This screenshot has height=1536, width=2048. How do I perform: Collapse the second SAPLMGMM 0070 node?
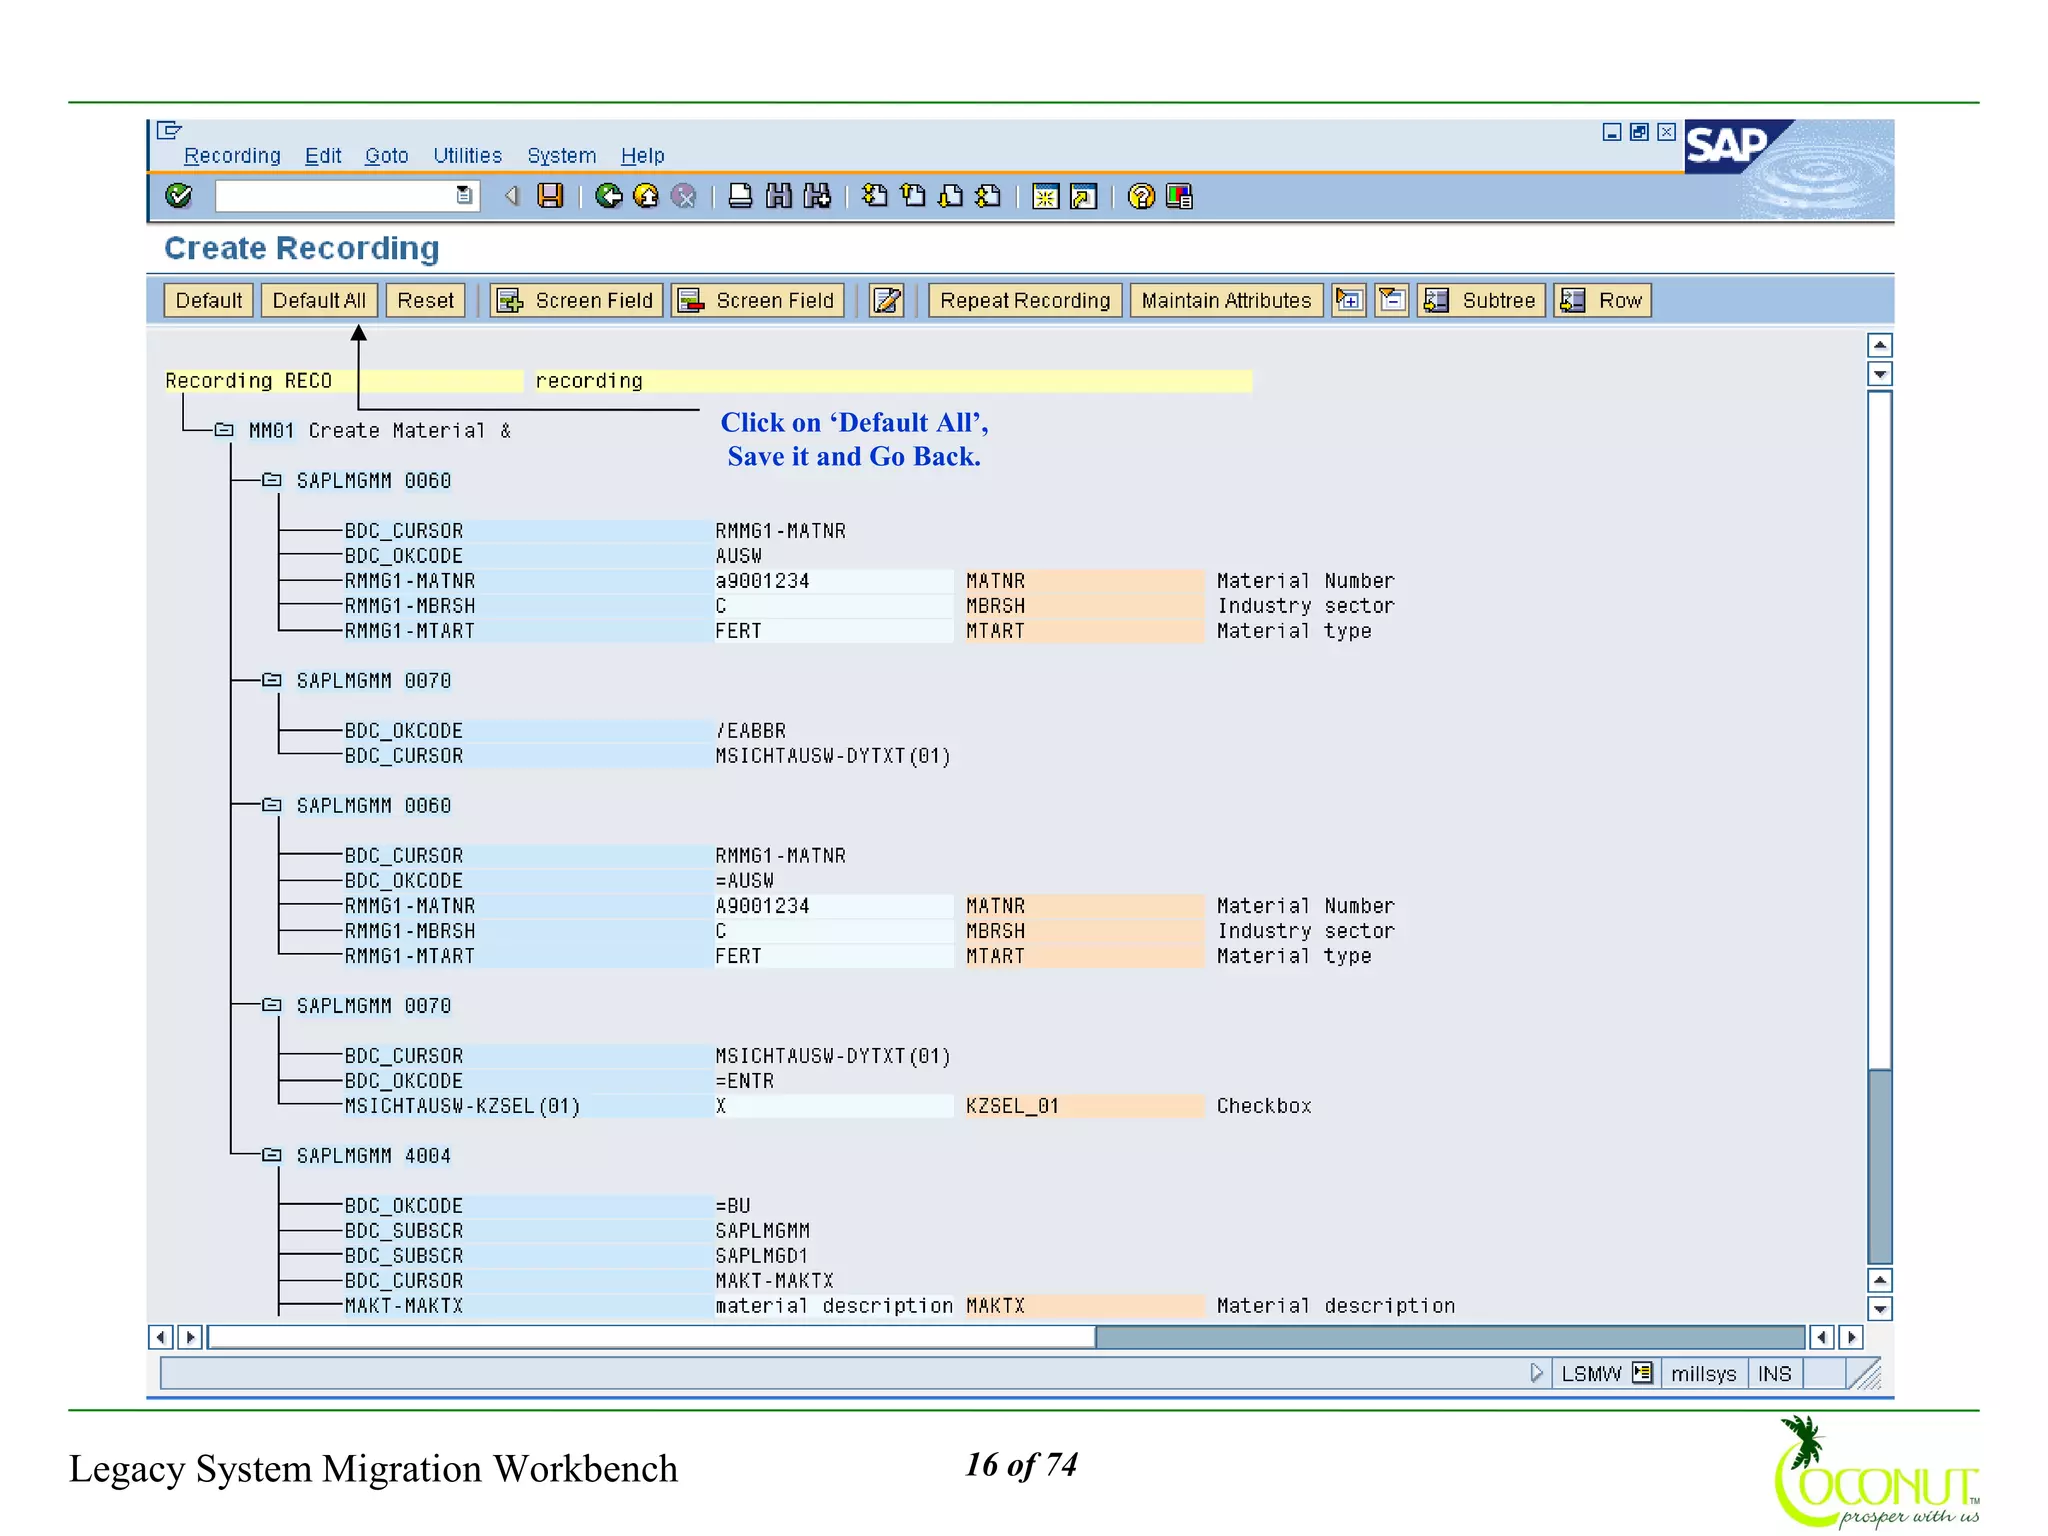271,1005
